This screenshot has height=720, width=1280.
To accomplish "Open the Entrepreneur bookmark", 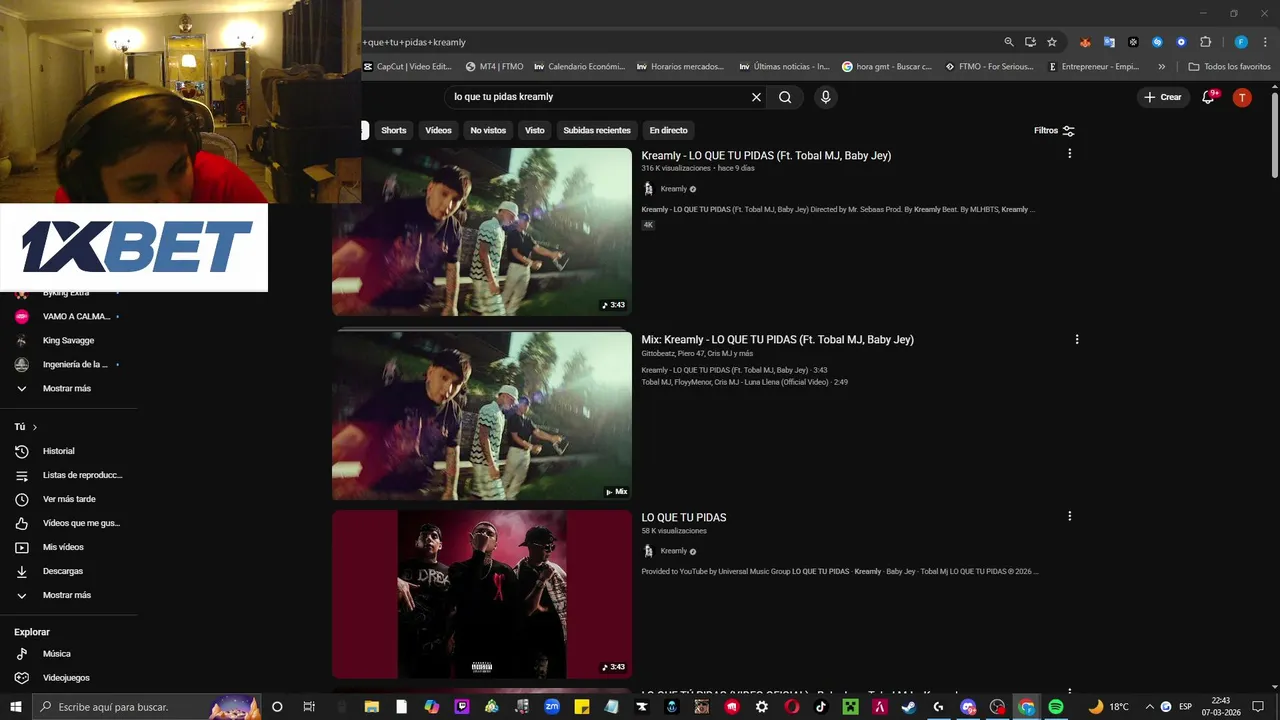I will [x=1093, y=67].
